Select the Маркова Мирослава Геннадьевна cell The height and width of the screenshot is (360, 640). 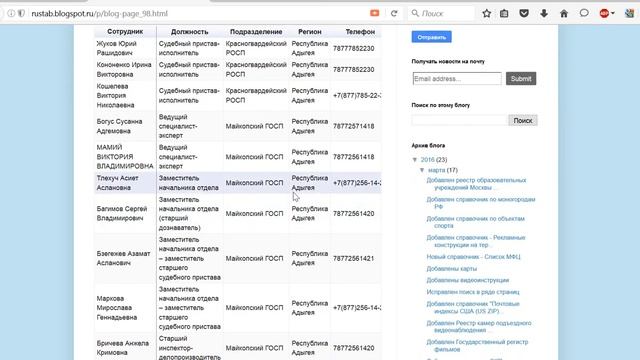pos(125,308)
